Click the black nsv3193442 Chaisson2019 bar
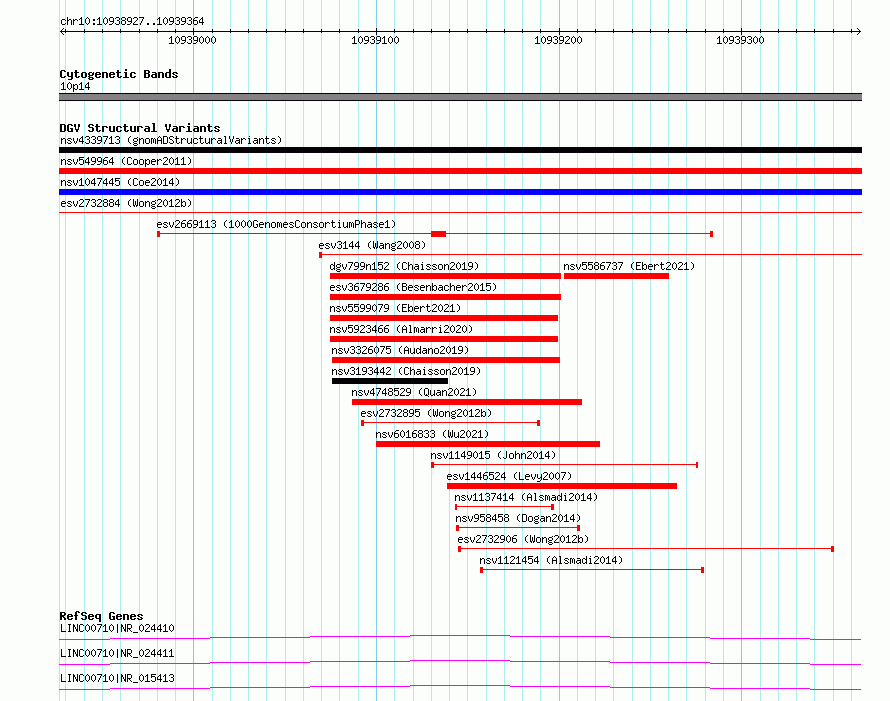Viewport: 890px width, 701px height. pos(390,381)
